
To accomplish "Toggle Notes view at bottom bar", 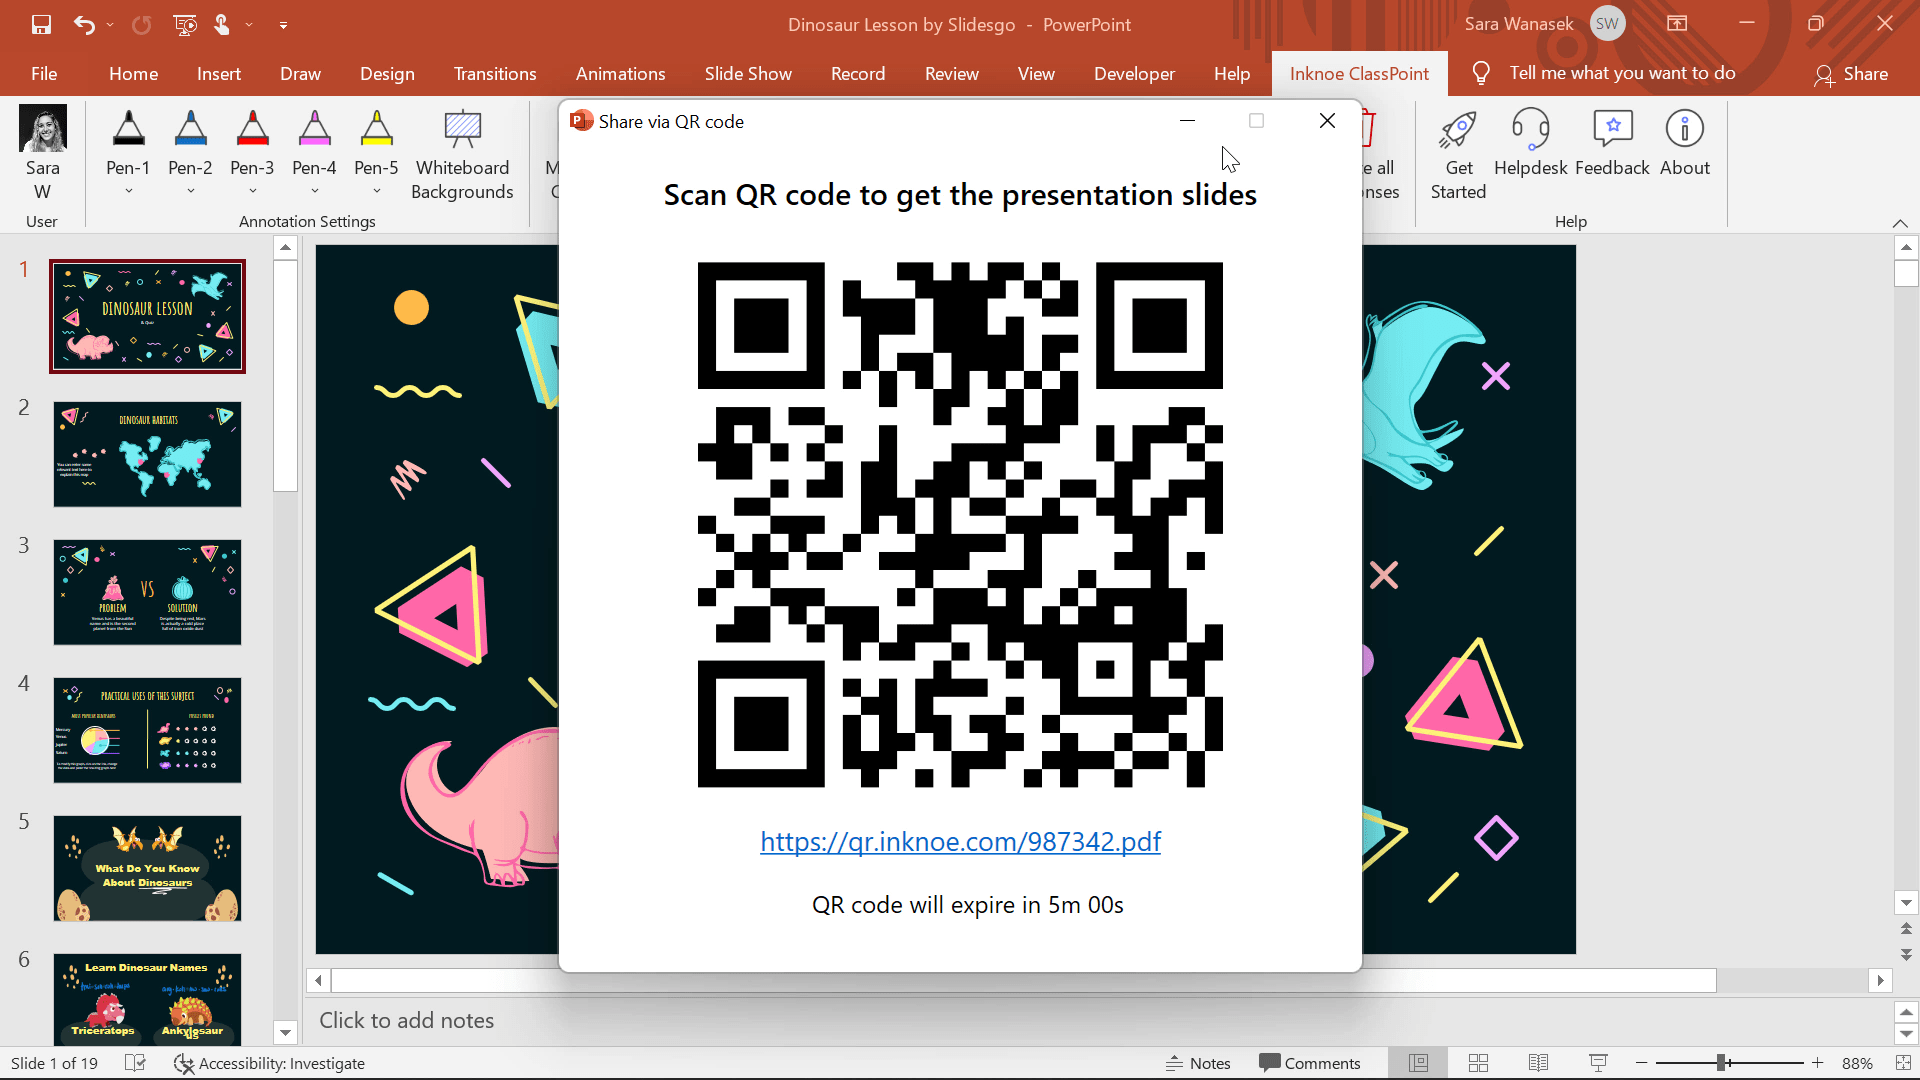I will pyautogui.click(x=1197, y=1063).
